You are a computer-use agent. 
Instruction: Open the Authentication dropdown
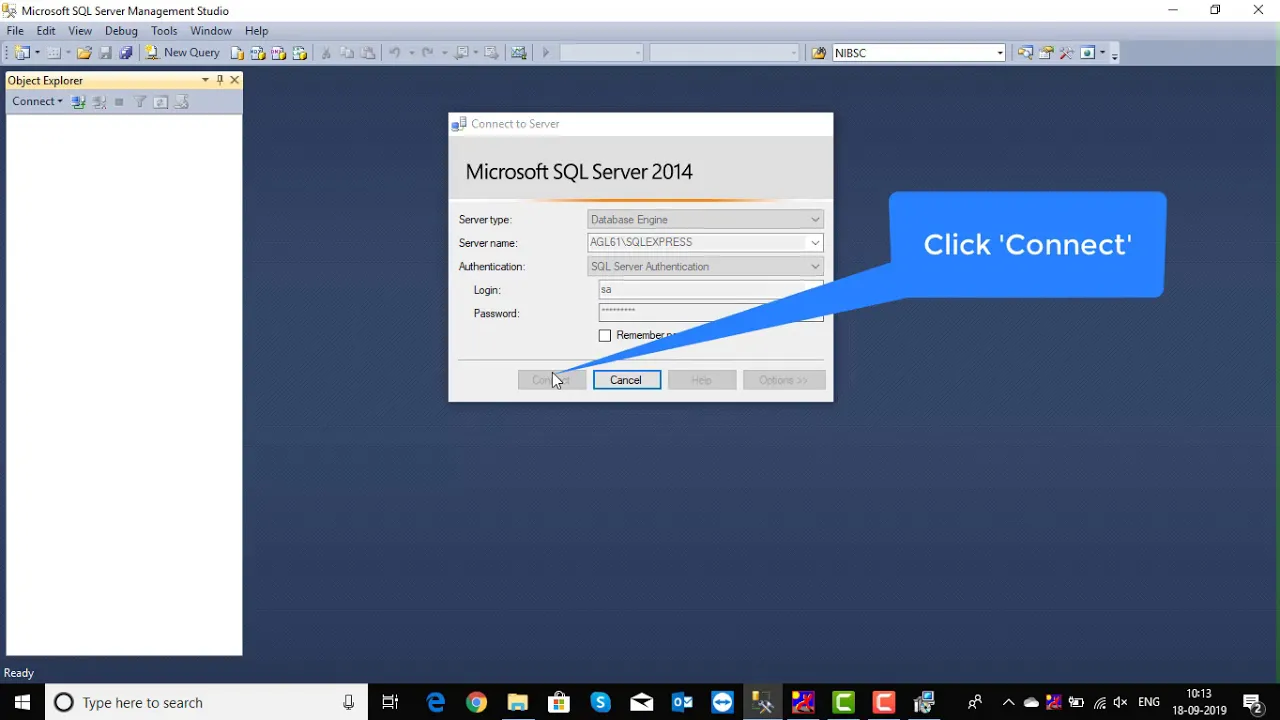point(815,267)
